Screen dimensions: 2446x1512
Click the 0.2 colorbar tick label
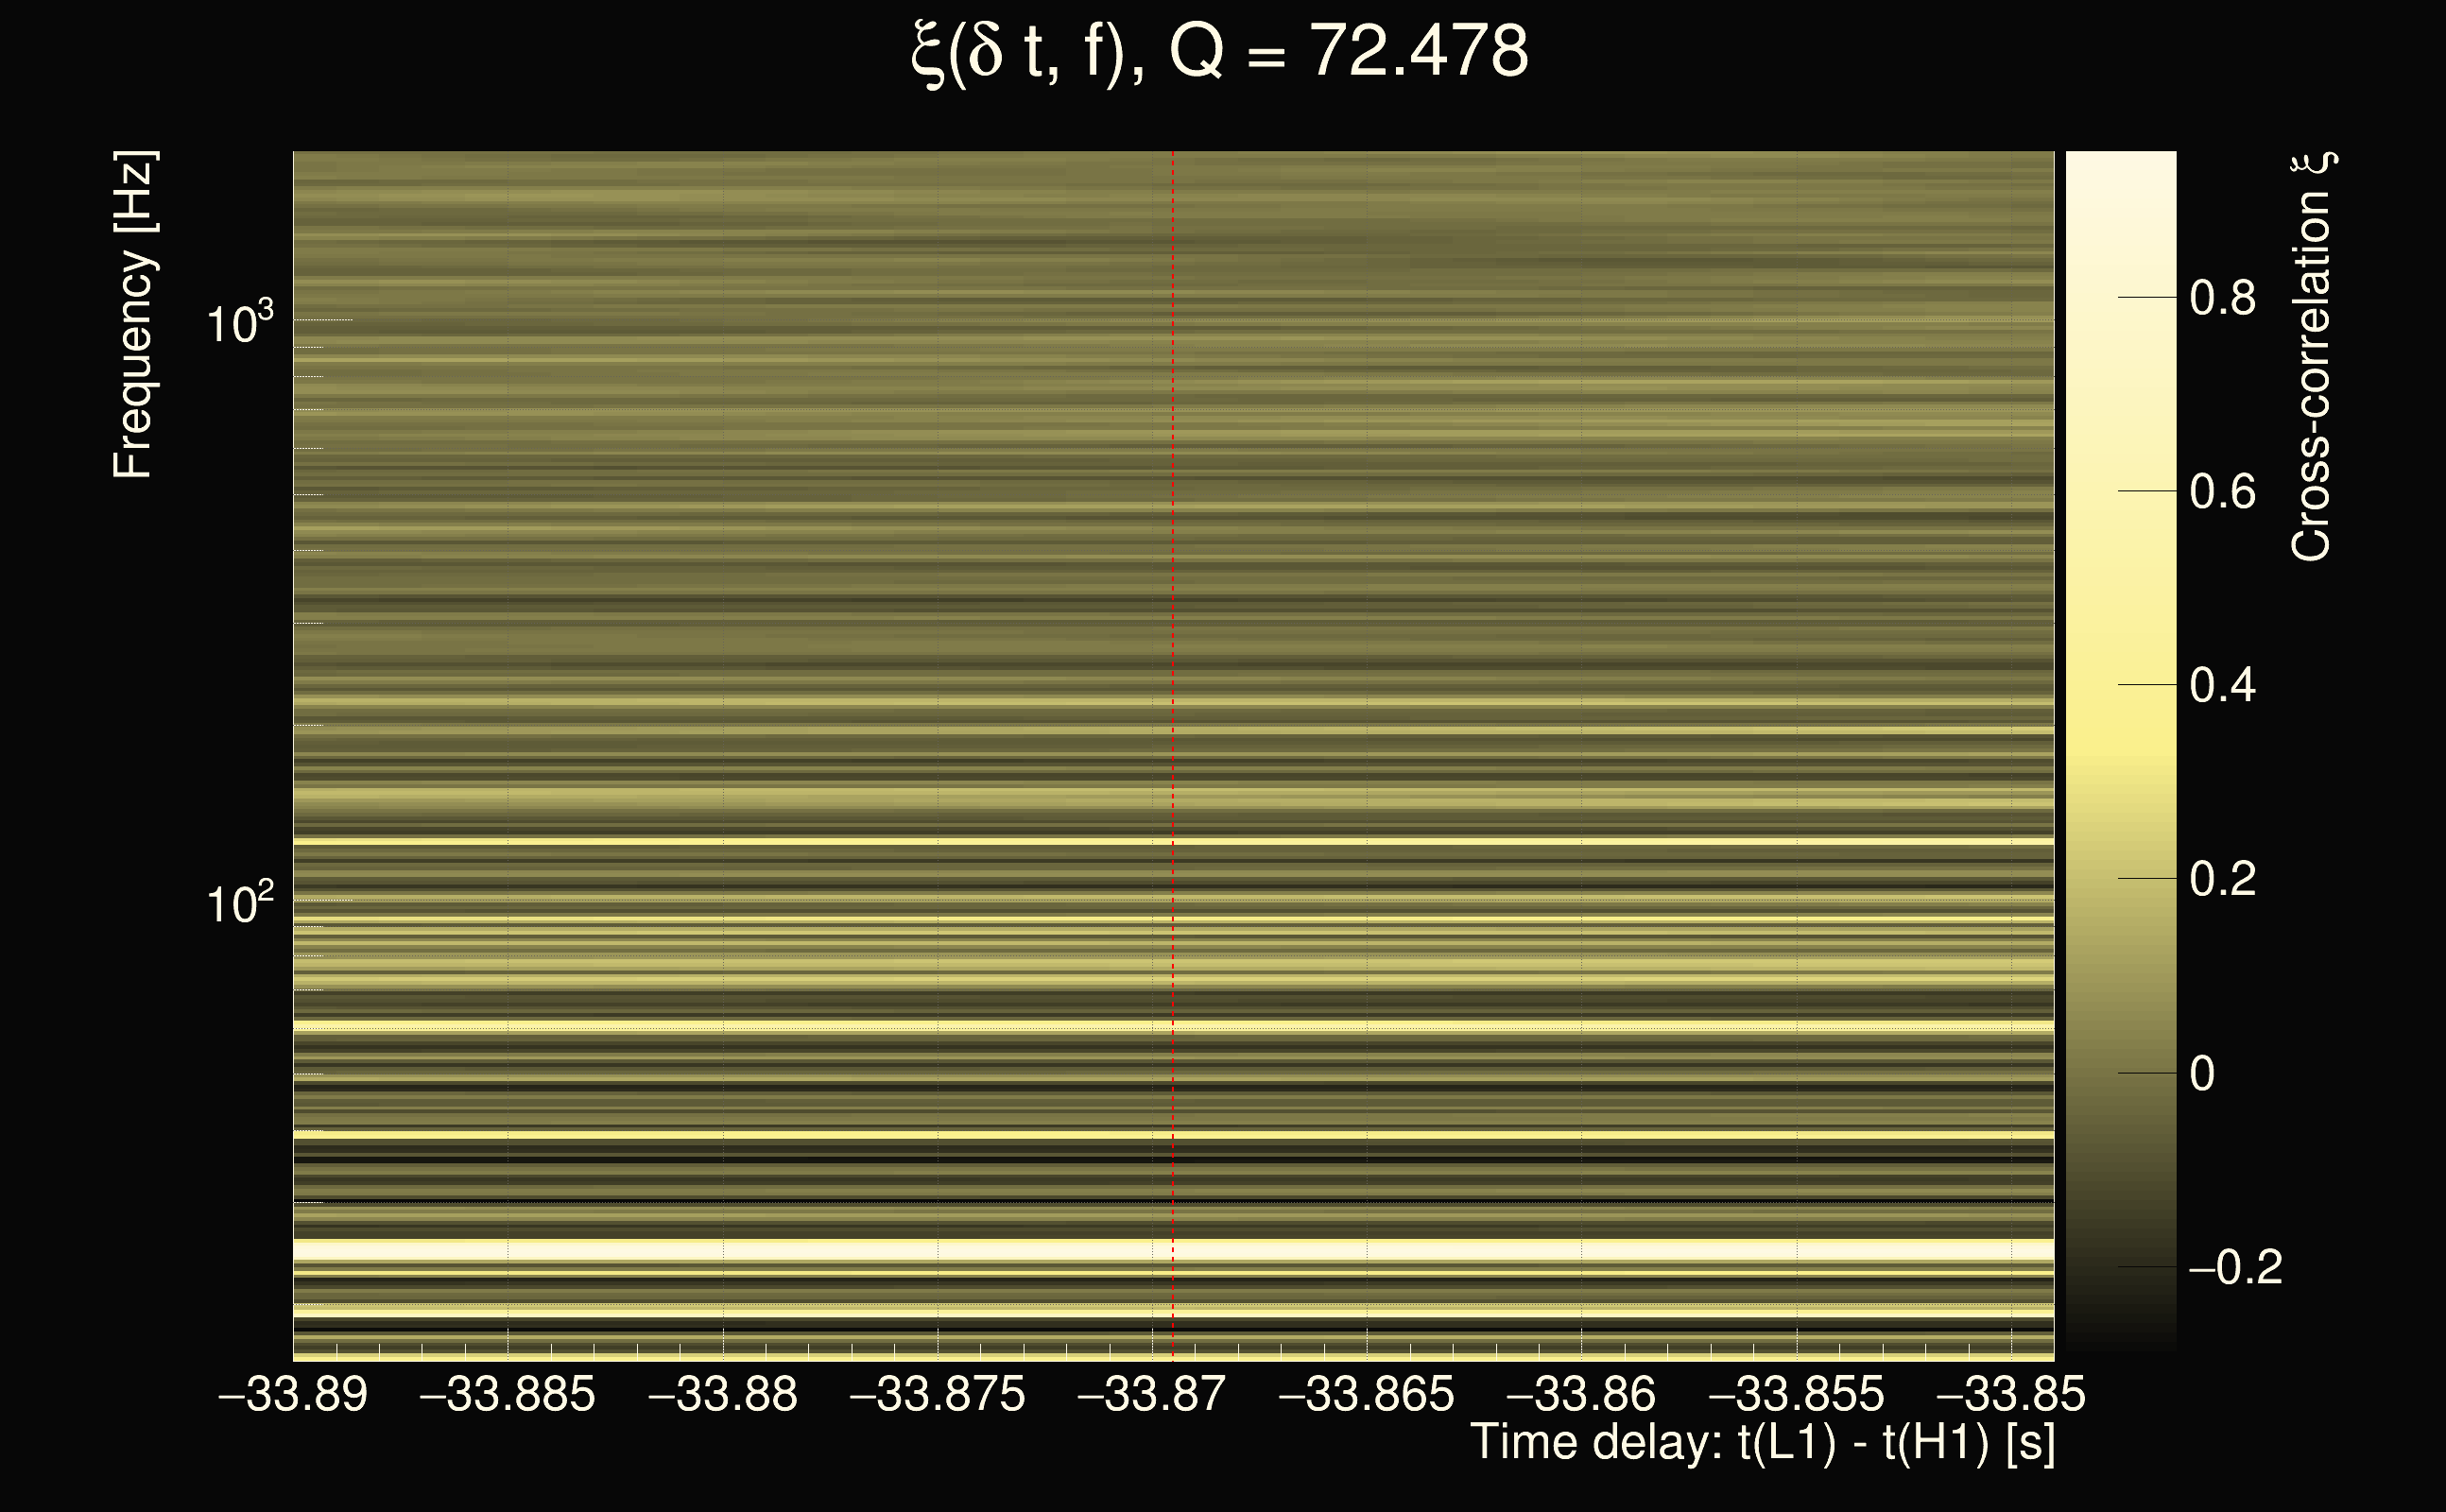pyautogui.click(x=2222, y=880)
